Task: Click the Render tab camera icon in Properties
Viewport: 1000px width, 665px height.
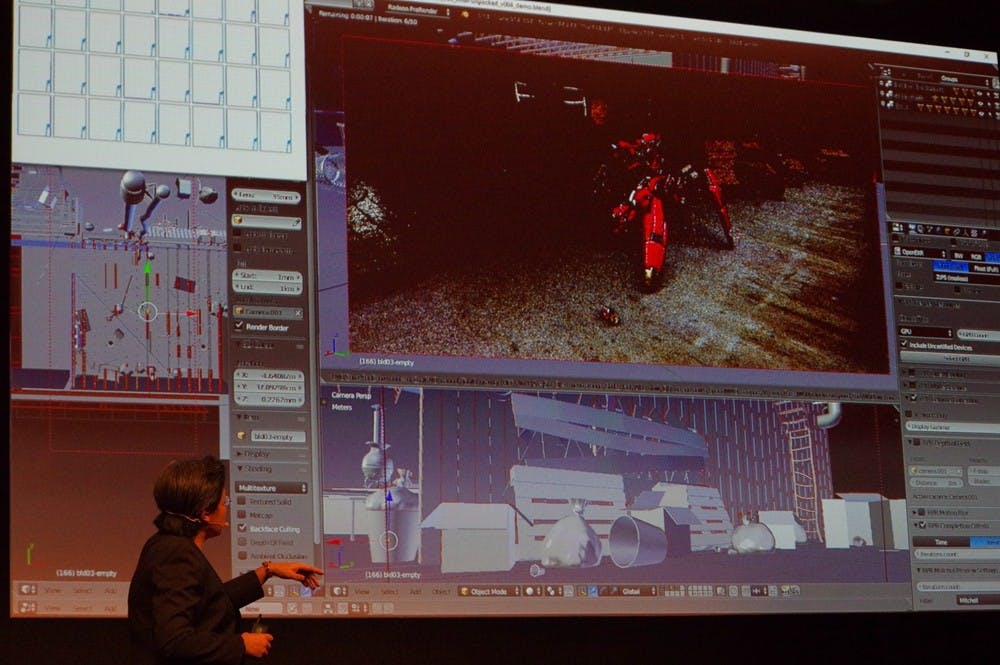Action: [x=910, y=228]
